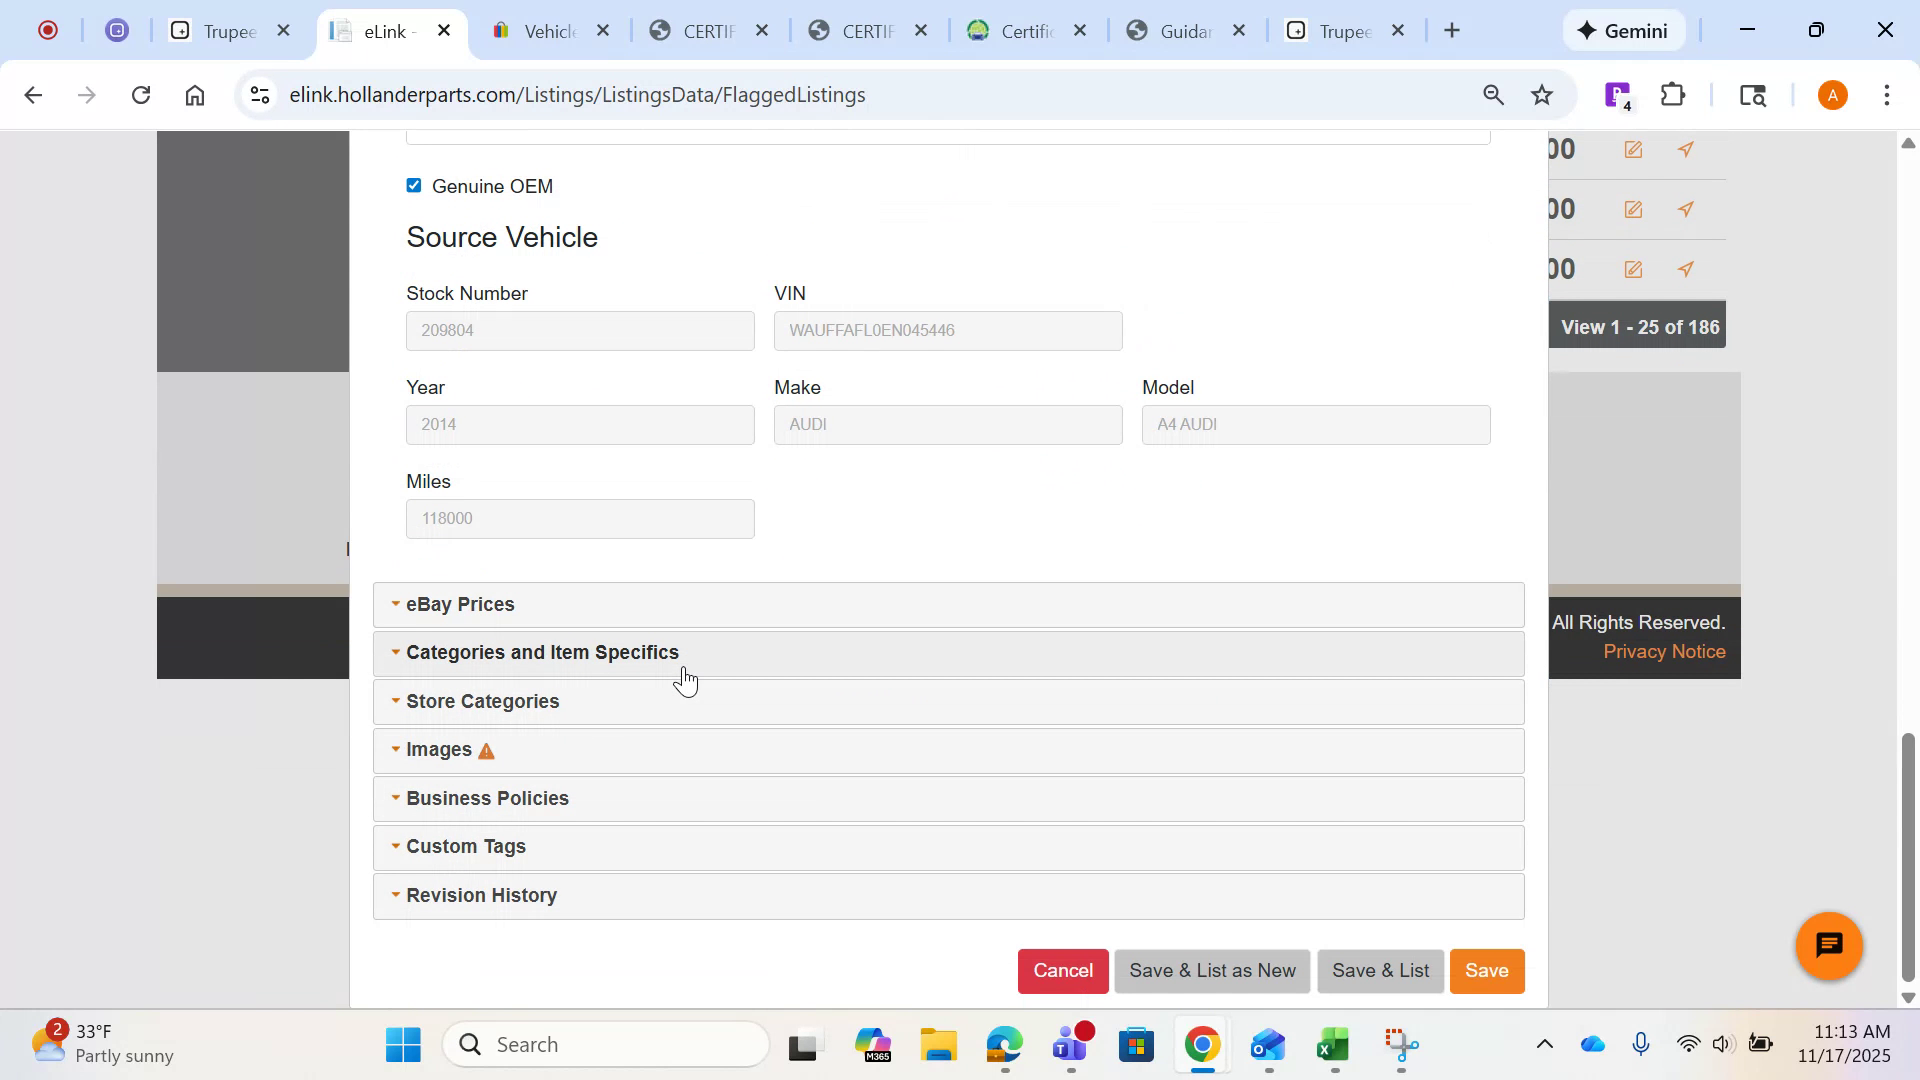
Task: Click the warning icon next to Images
Action: (487, 750)
